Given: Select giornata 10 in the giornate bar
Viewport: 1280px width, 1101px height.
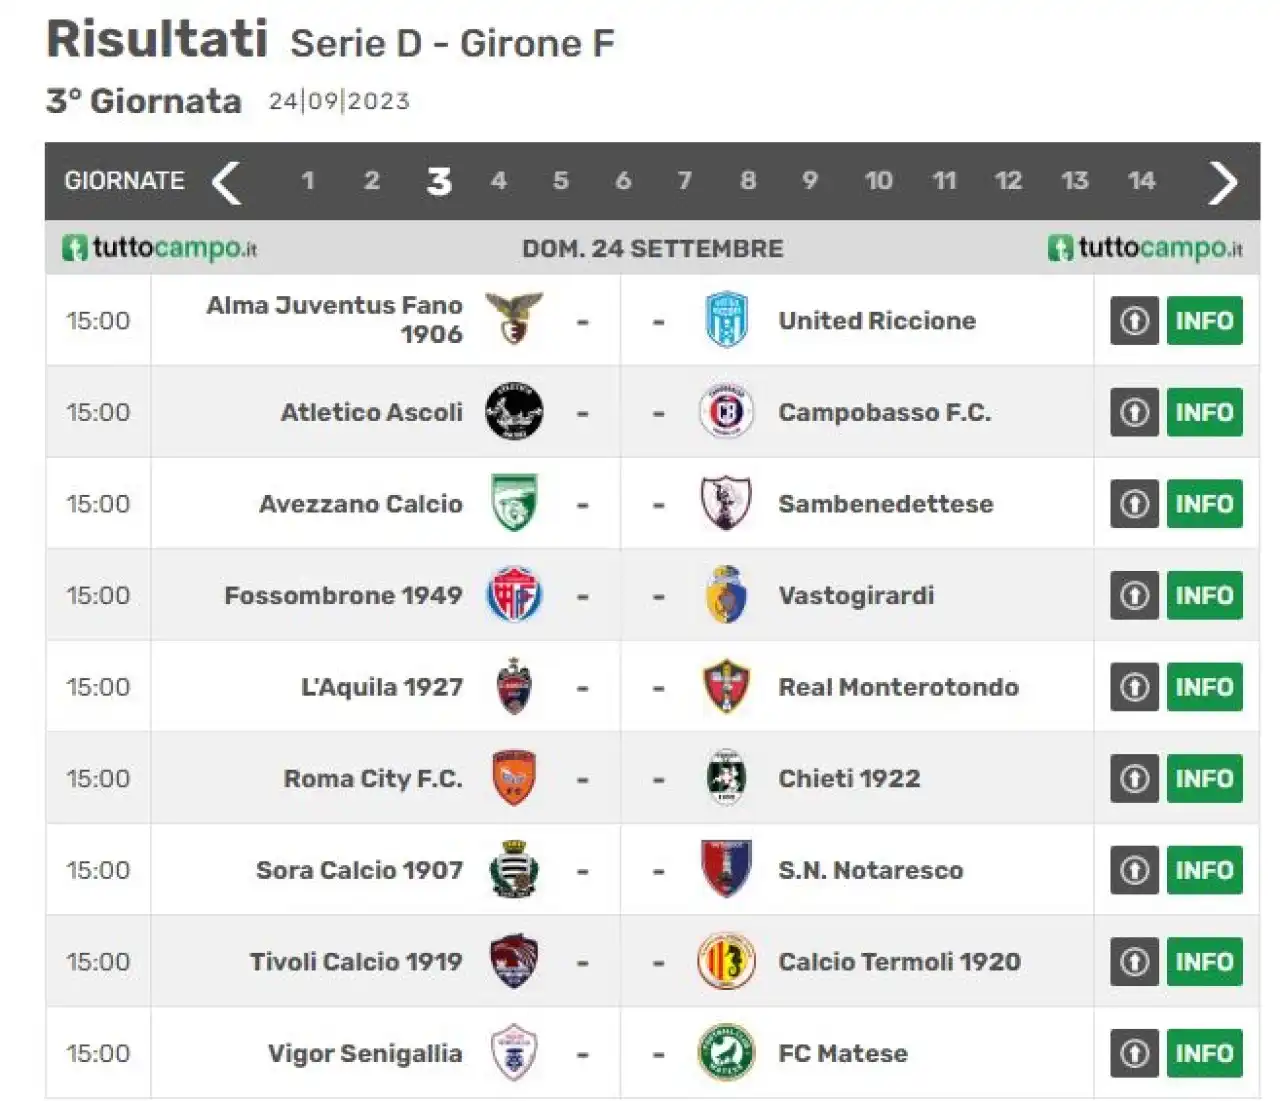Looking at the screenshot, I should tap(878, 181).
